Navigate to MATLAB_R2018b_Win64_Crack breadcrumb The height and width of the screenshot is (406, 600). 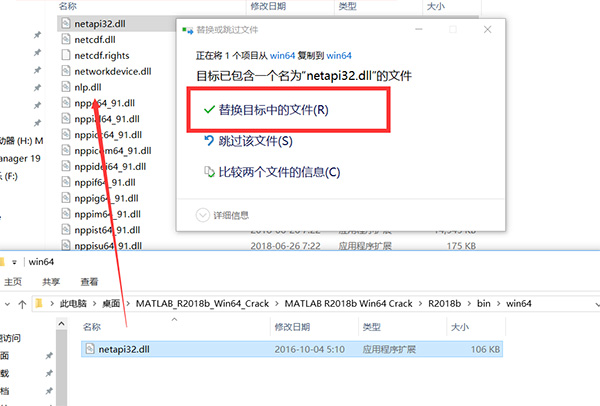(x=202, y=304)
